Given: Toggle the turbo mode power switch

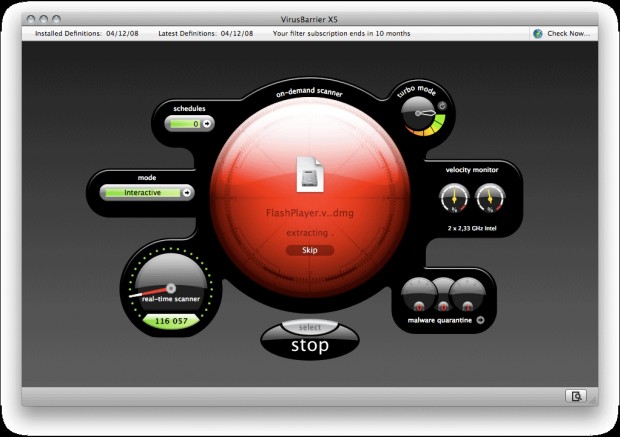Looking at the screenshot, I should point(441,106).
